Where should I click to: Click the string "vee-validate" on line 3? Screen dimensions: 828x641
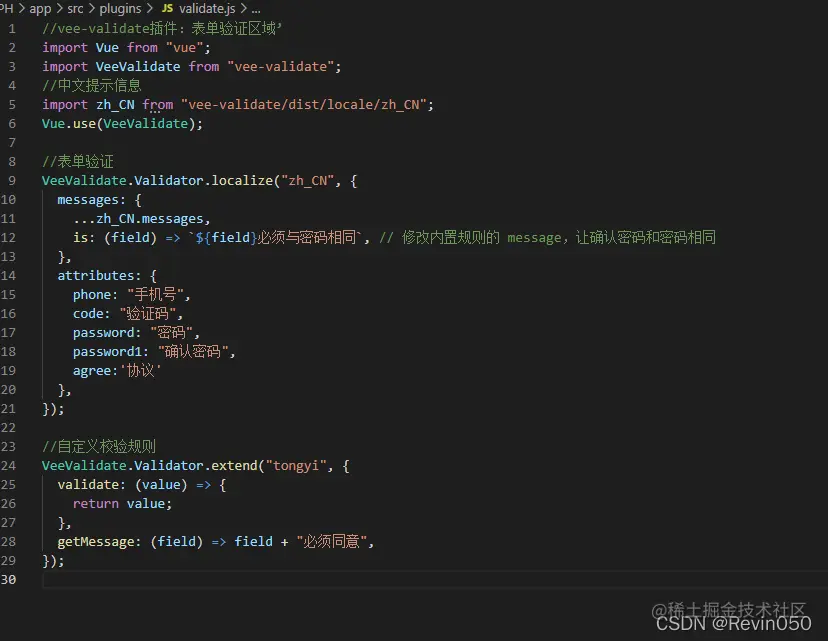(280, 67)
